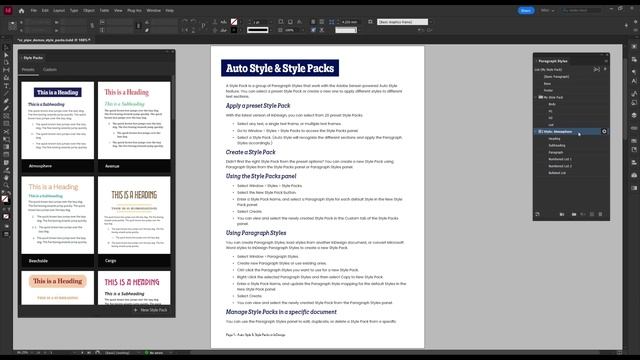Image resolution: width=640 pixels, height=360 pixels.
Task: Click the stroke color swatch in Control panel
Action: (x=234, y=30)
